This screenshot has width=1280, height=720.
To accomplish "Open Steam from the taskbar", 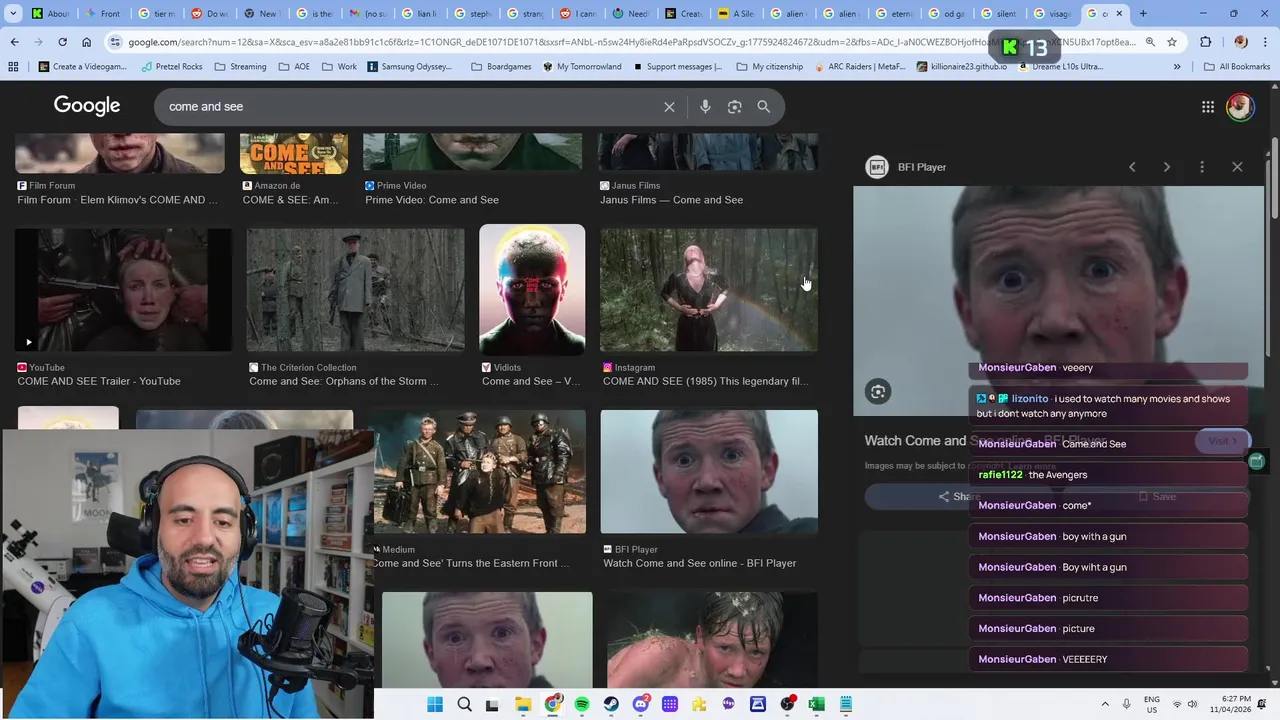I will (611, 704).
